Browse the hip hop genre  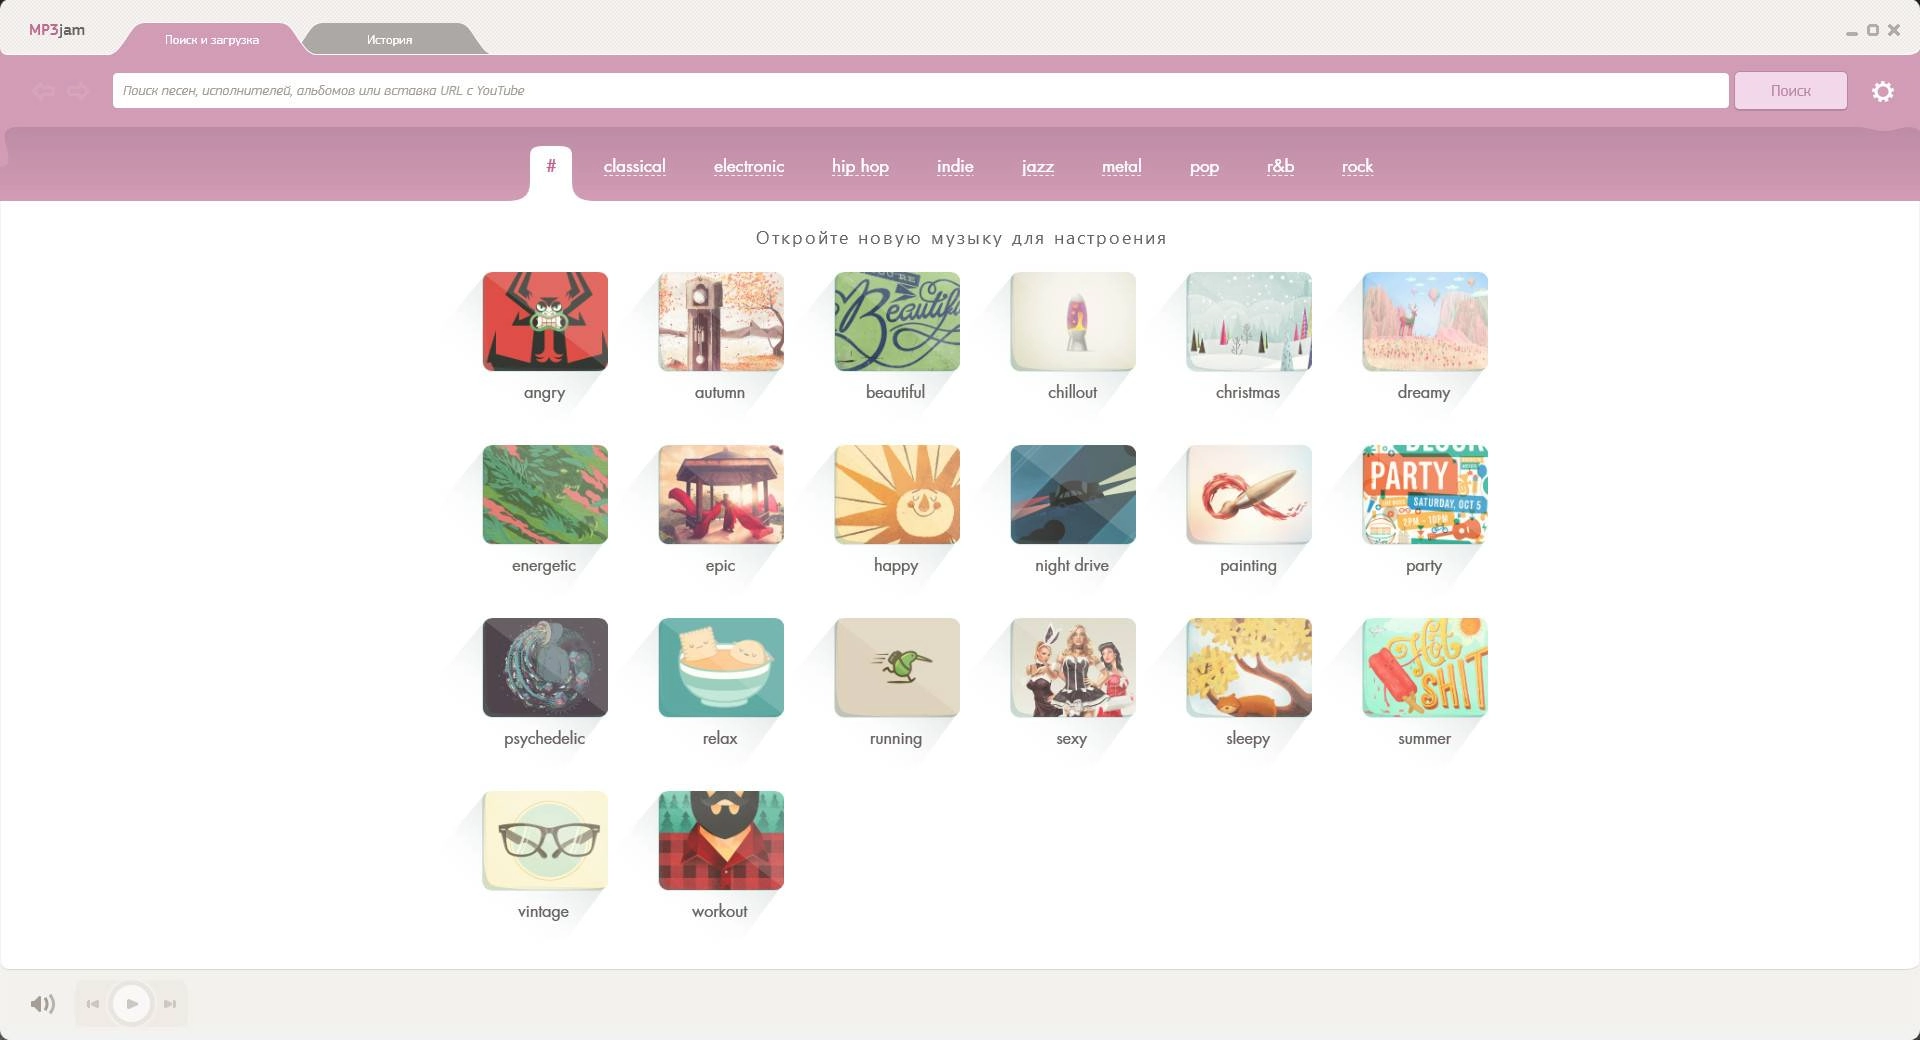pyautogui.click(x=860, y=167)
